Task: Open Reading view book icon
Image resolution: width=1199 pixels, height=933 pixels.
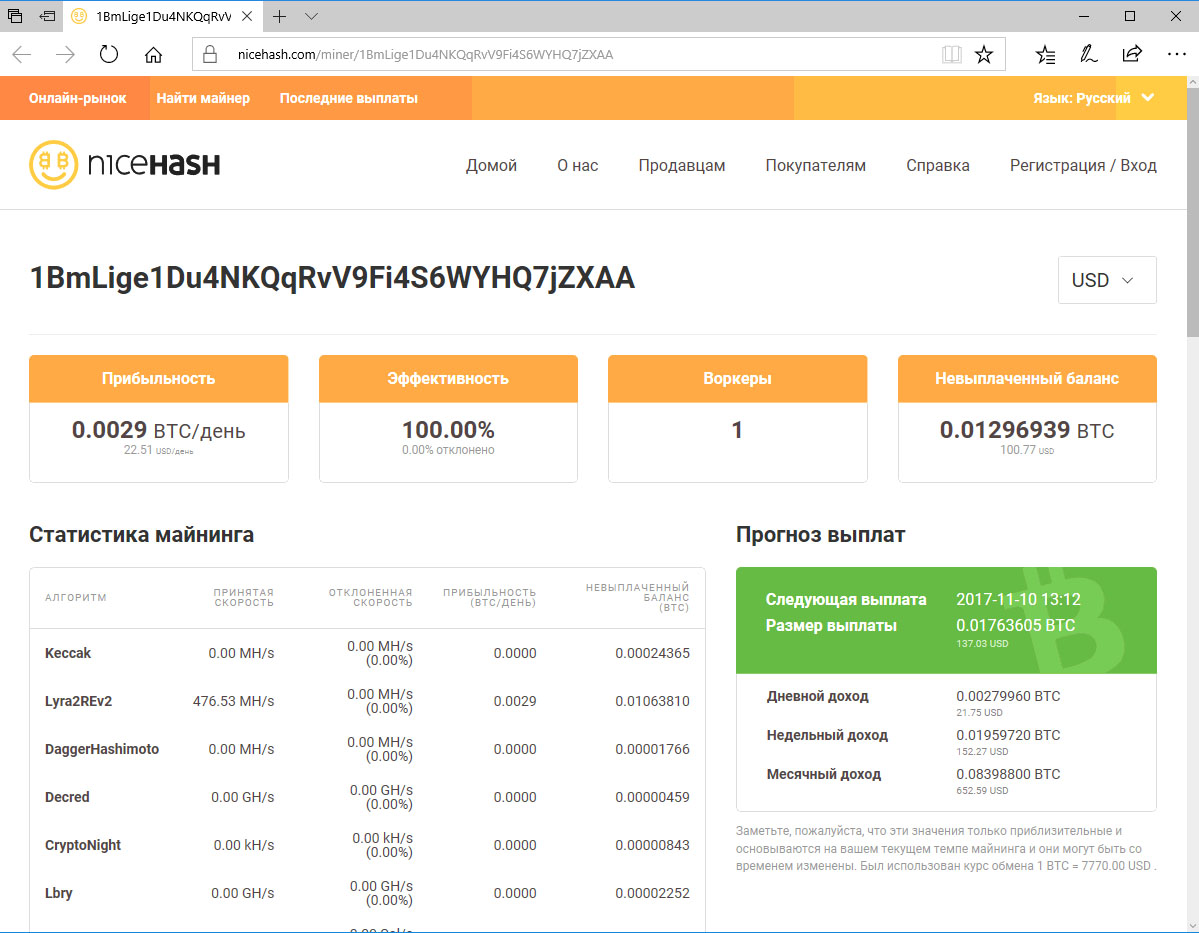Action: pos(952,54)
